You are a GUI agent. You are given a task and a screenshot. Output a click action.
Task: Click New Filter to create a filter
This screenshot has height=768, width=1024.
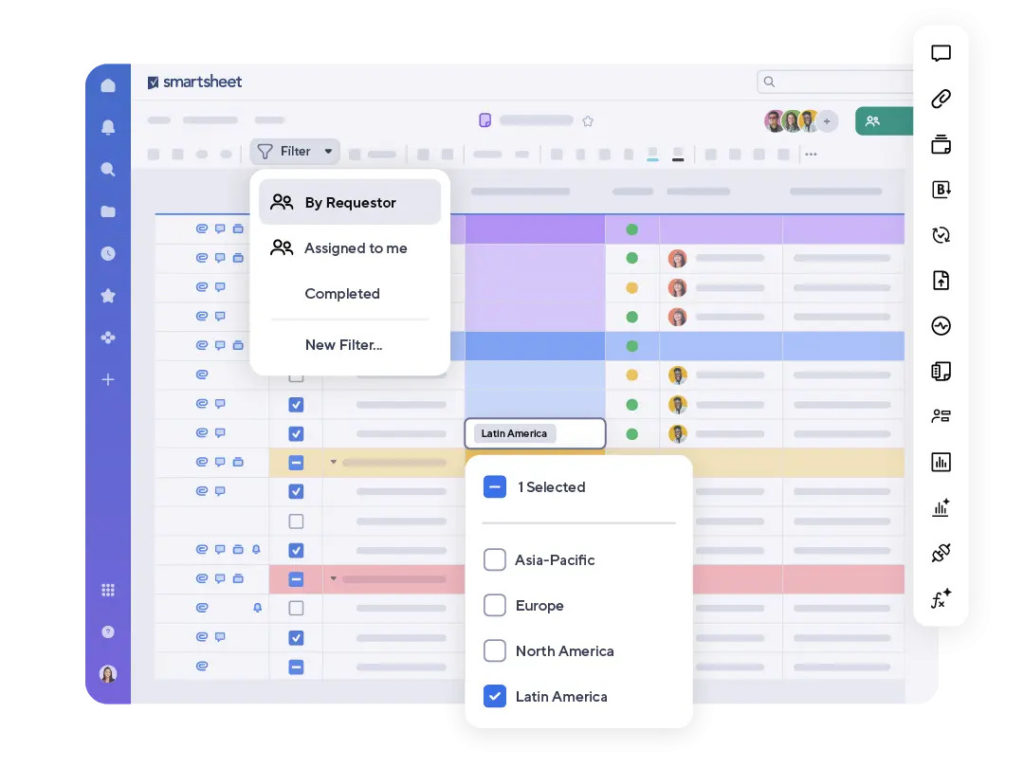pyautogui.click(x=343, y=344)
